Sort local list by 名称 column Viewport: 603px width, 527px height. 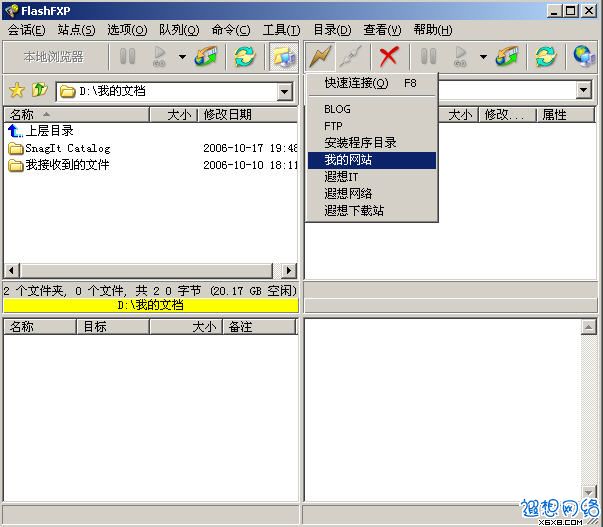(76, 114)
